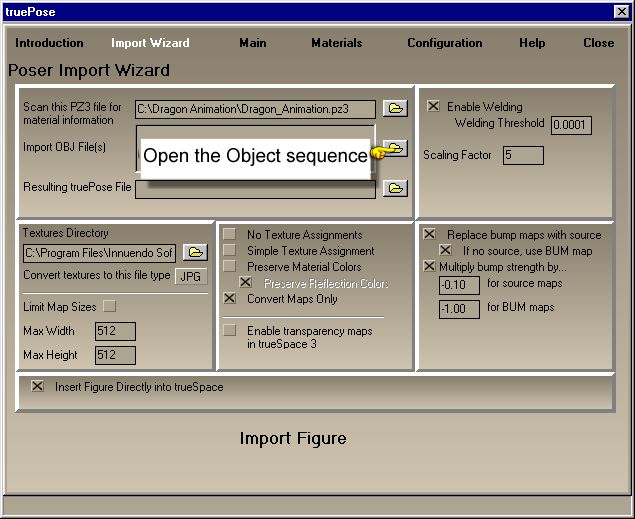The height and width of the screenshot is (519, 635).
Task: Open the Materials tab
Action: 336,43
